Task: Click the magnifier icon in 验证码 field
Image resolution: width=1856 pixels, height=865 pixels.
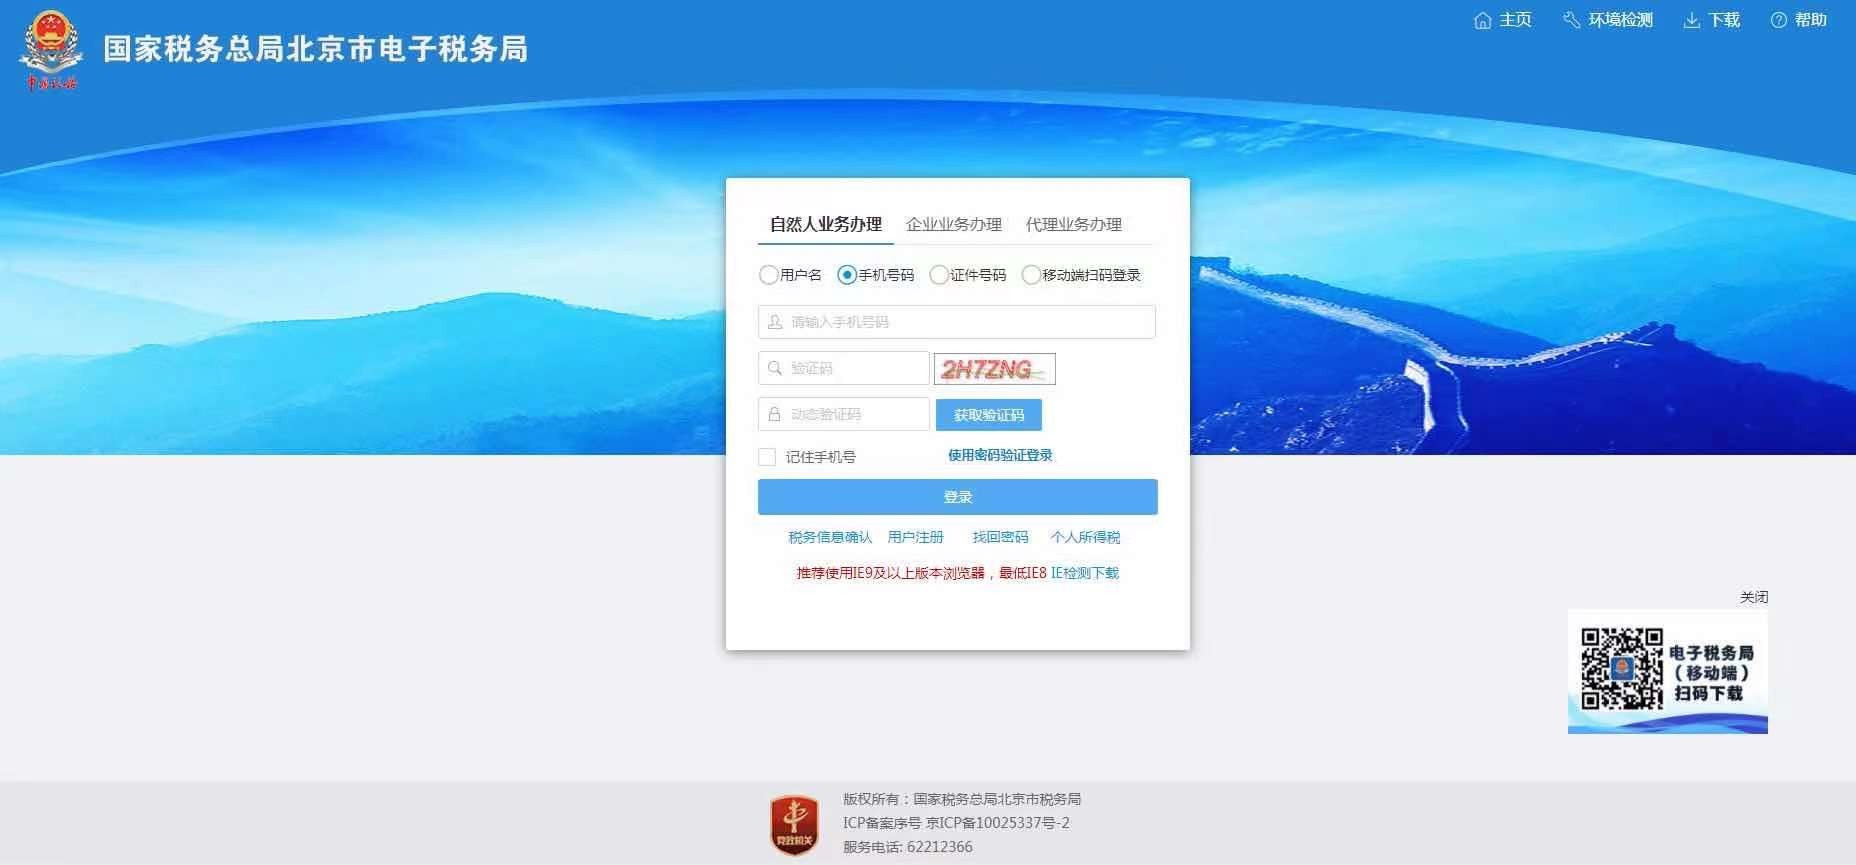Action: (775, 368)
